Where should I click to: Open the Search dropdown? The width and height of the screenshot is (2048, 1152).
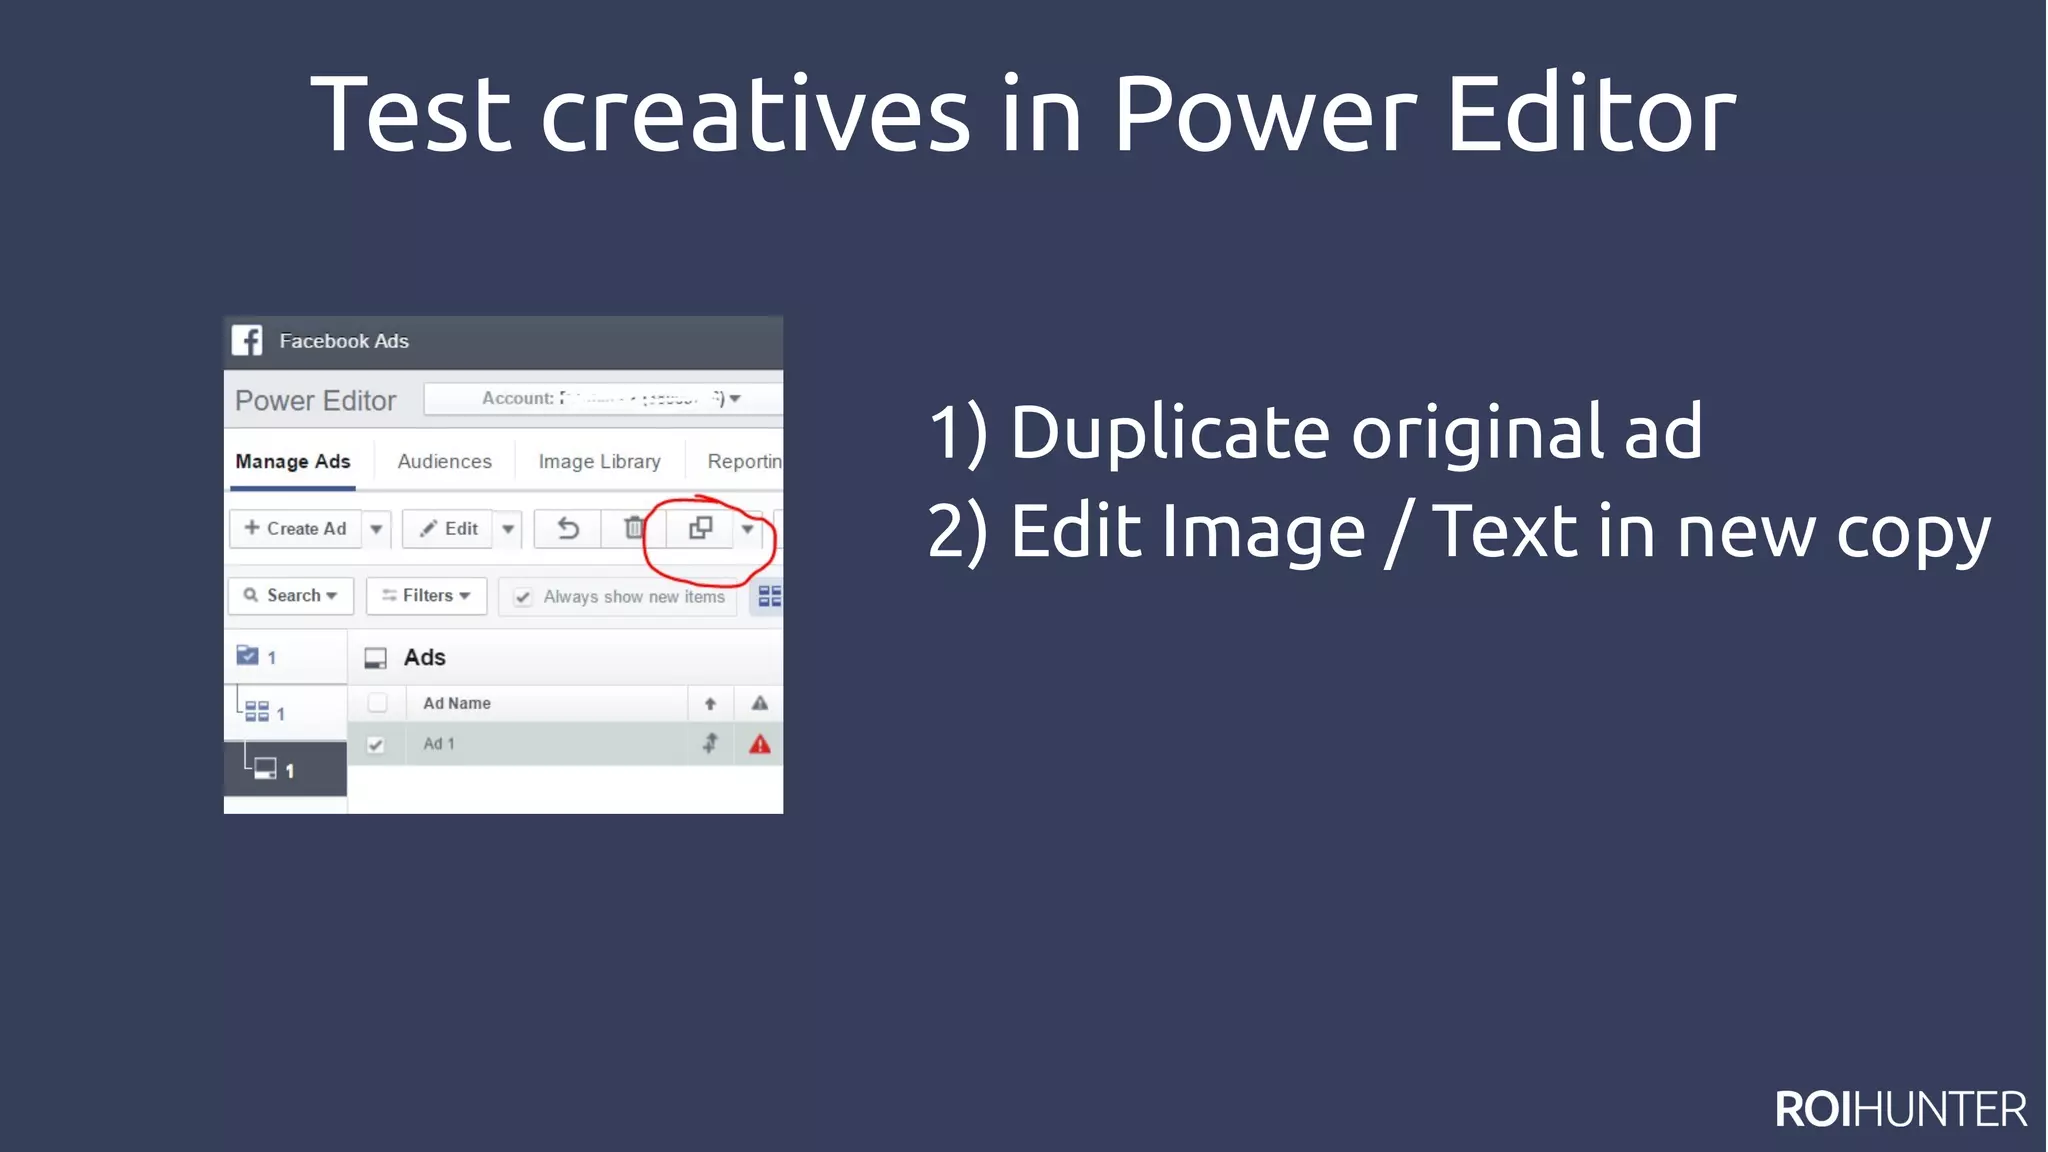(x=291, y=595)
